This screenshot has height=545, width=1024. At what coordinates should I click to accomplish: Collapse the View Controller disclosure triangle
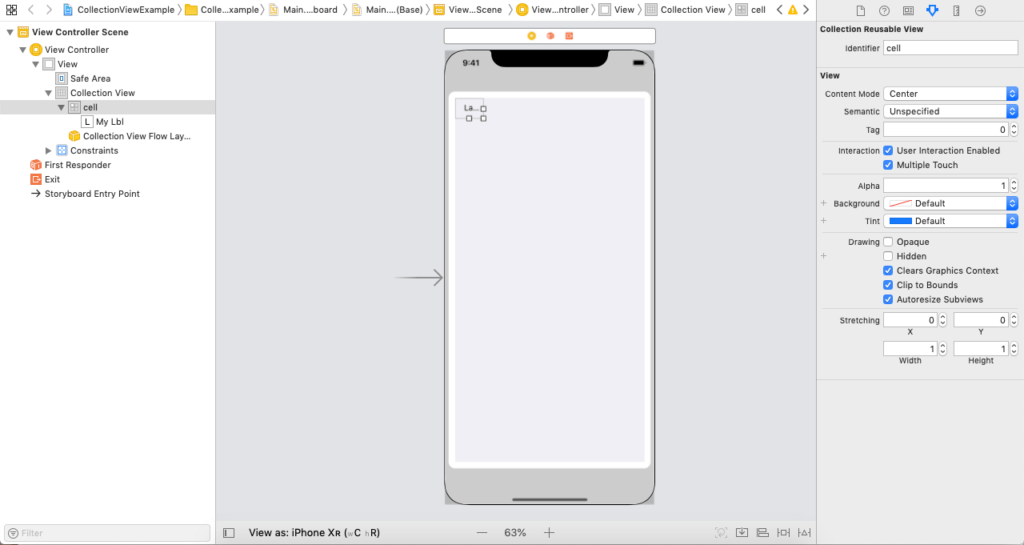(23, 50)
